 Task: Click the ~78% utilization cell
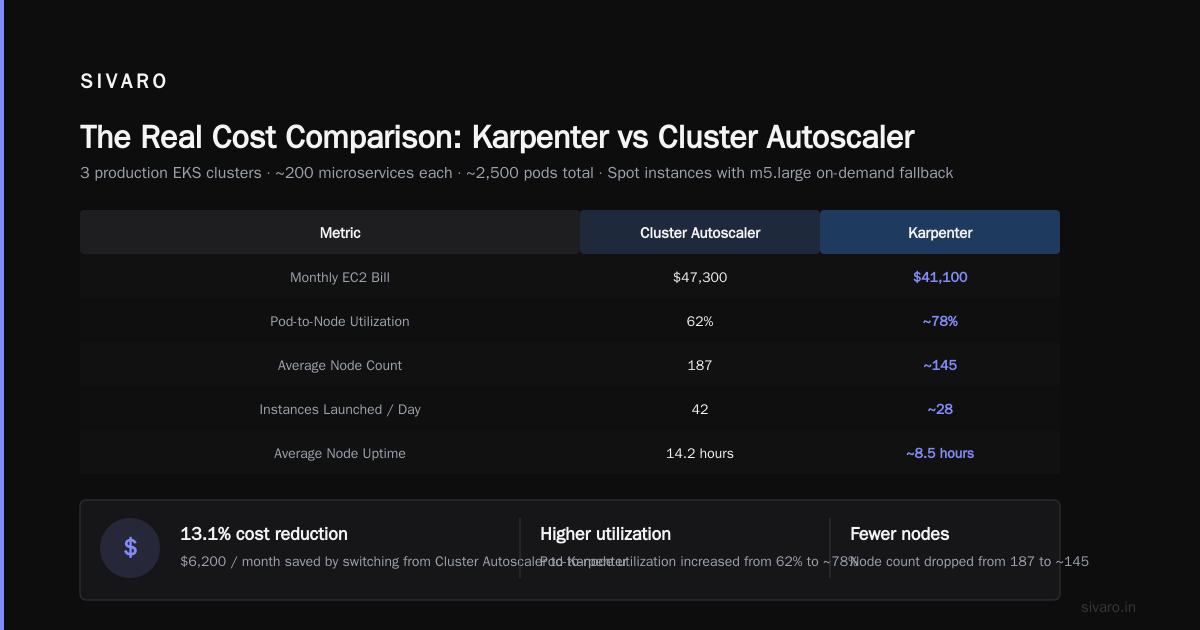940,321
